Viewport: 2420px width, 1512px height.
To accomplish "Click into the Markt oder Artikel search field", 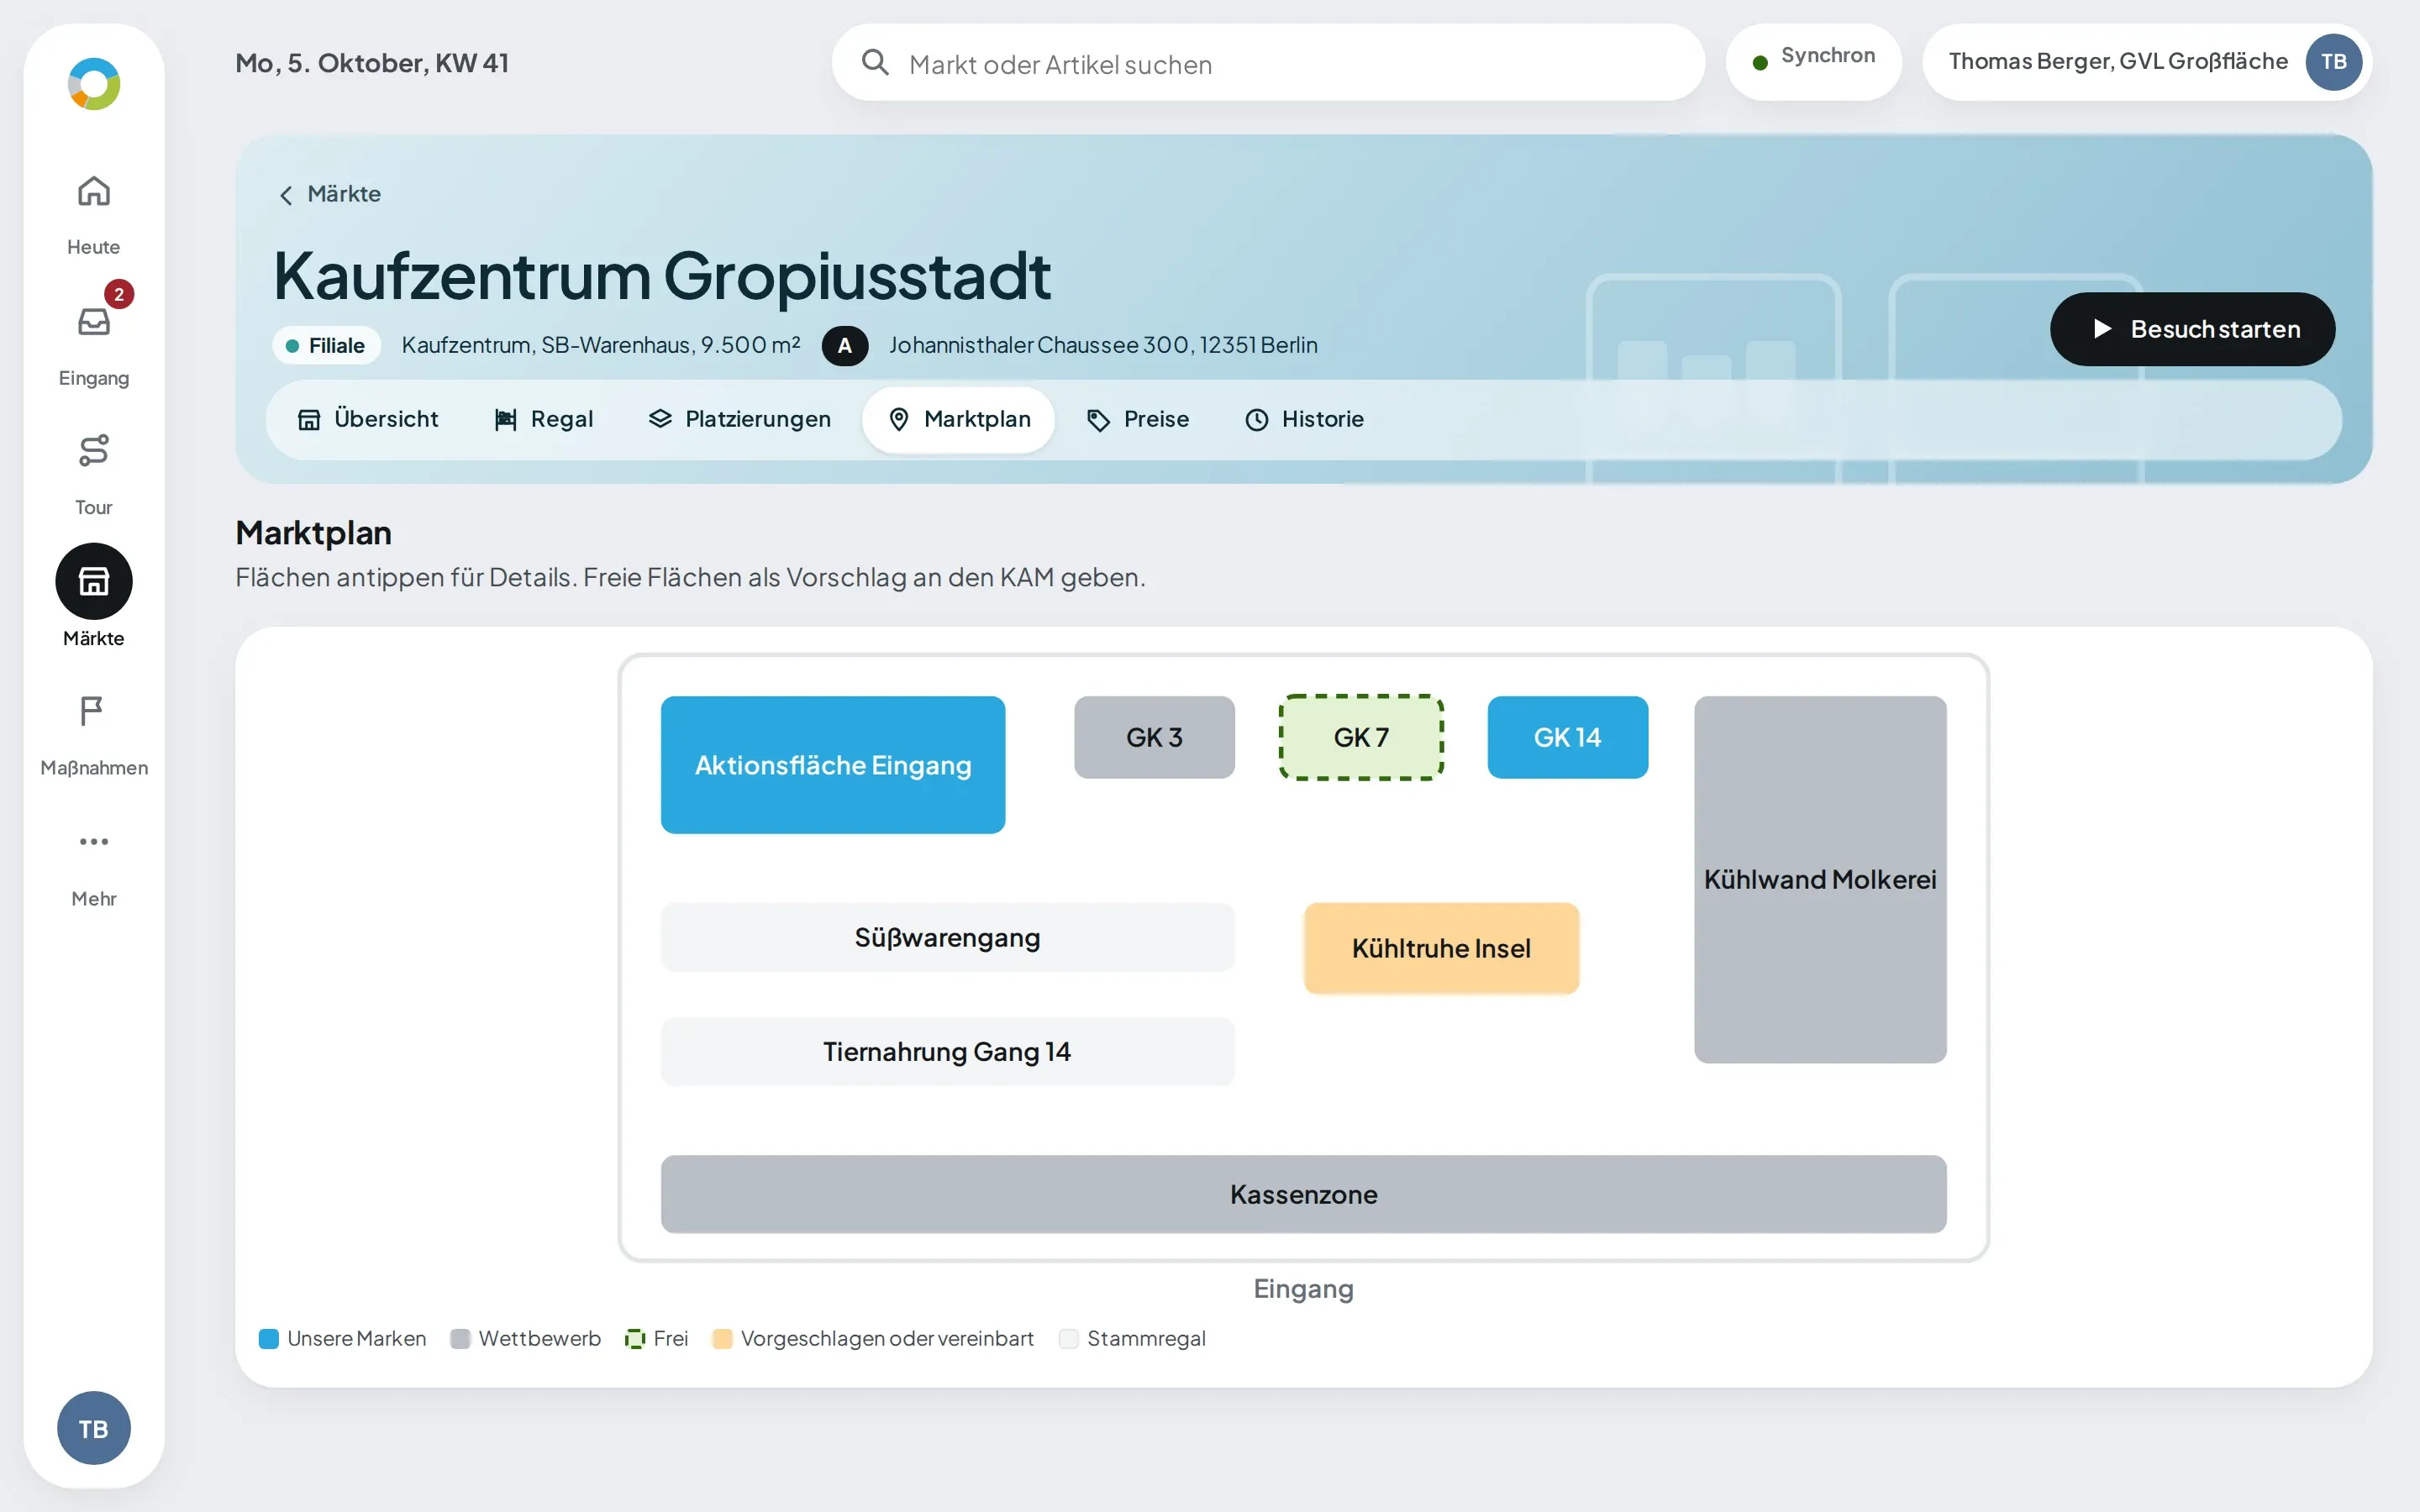I will pos(1268,62).
